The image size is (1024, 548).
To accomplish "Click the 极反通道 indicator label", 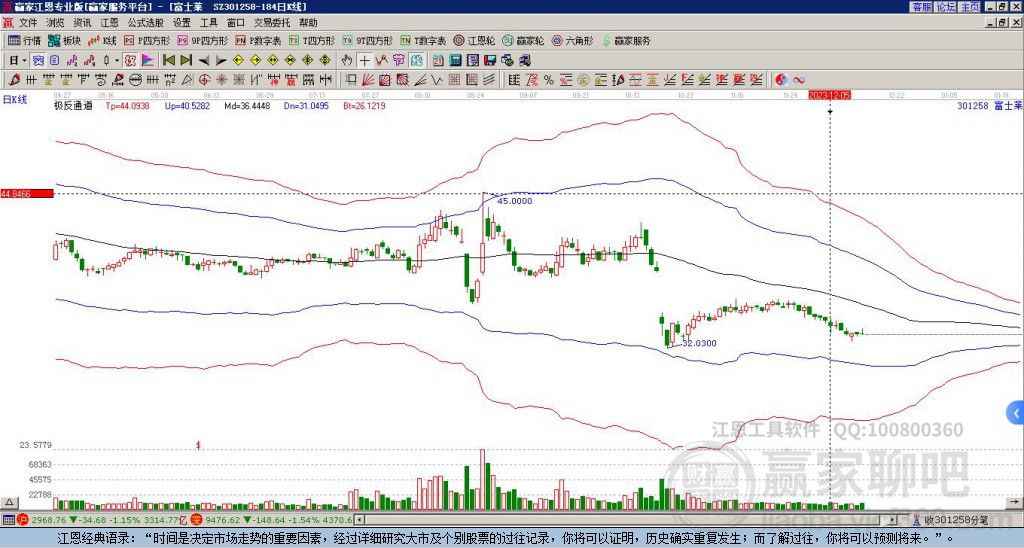I will click(73, 105).
